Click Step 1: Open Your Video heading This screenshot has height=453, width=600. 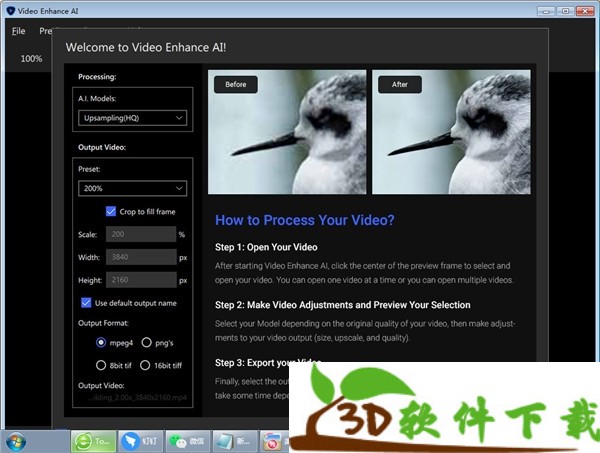[266, 247]
